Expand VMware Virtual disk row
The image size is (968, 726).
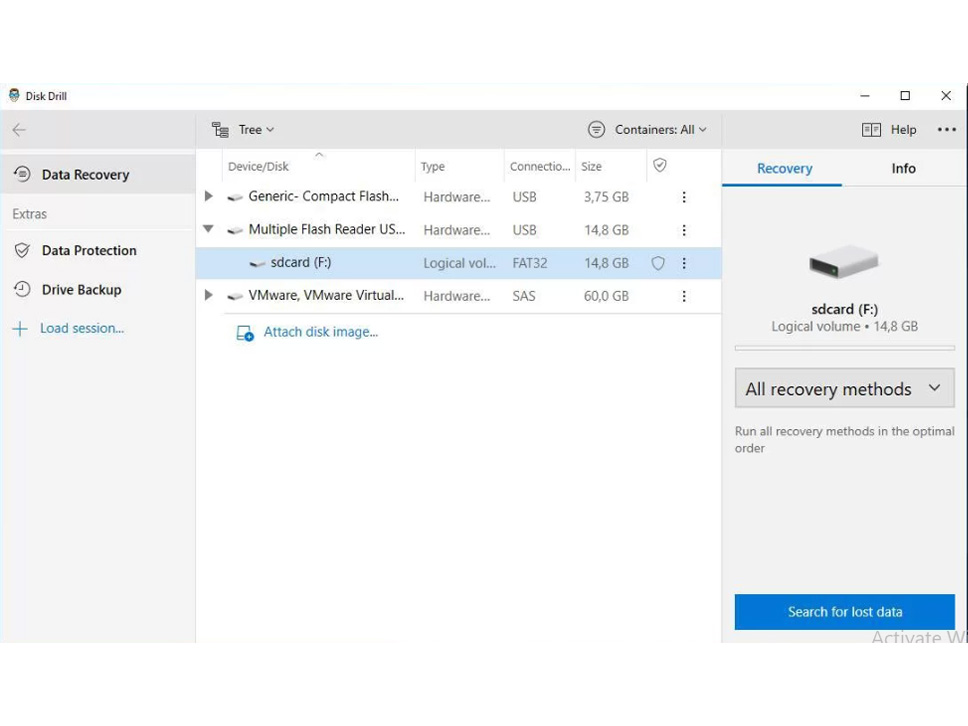point(209,295)
